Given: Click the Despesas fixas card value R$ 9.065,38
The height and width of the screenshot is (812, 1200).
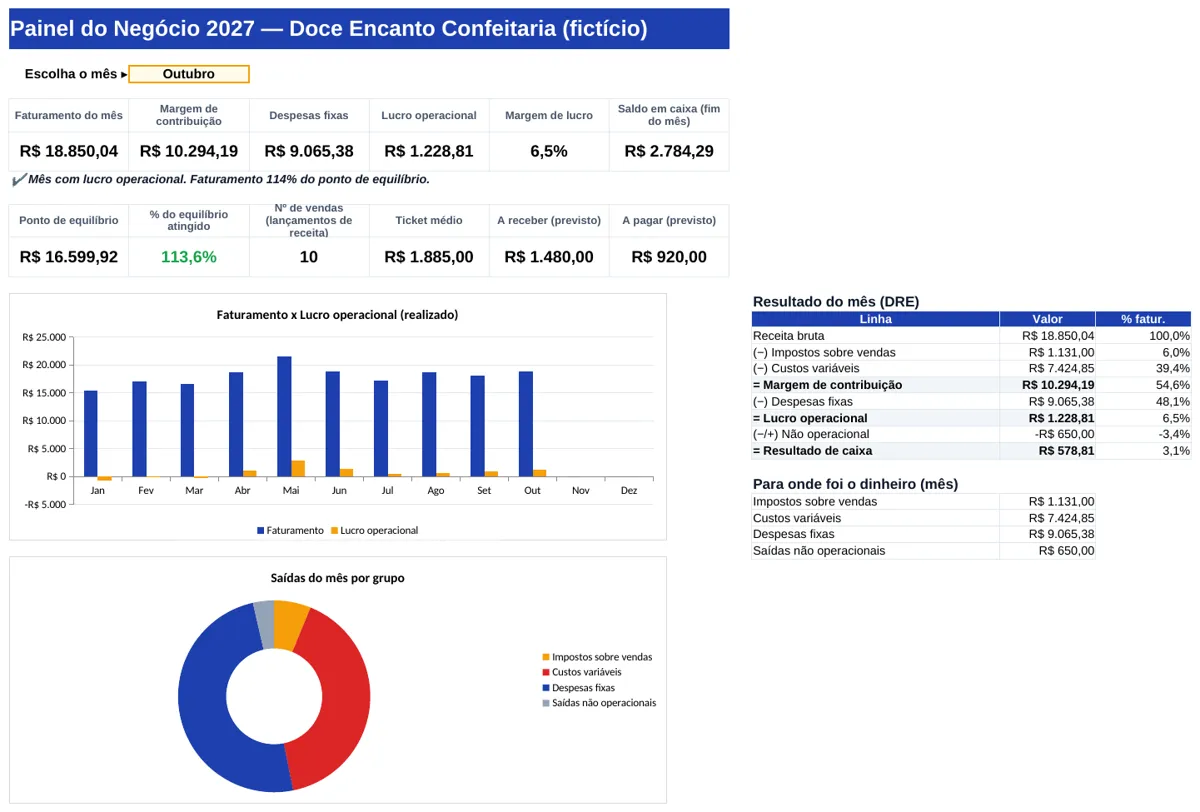Looking at the screenshot, I should click(x=309, y=151).
